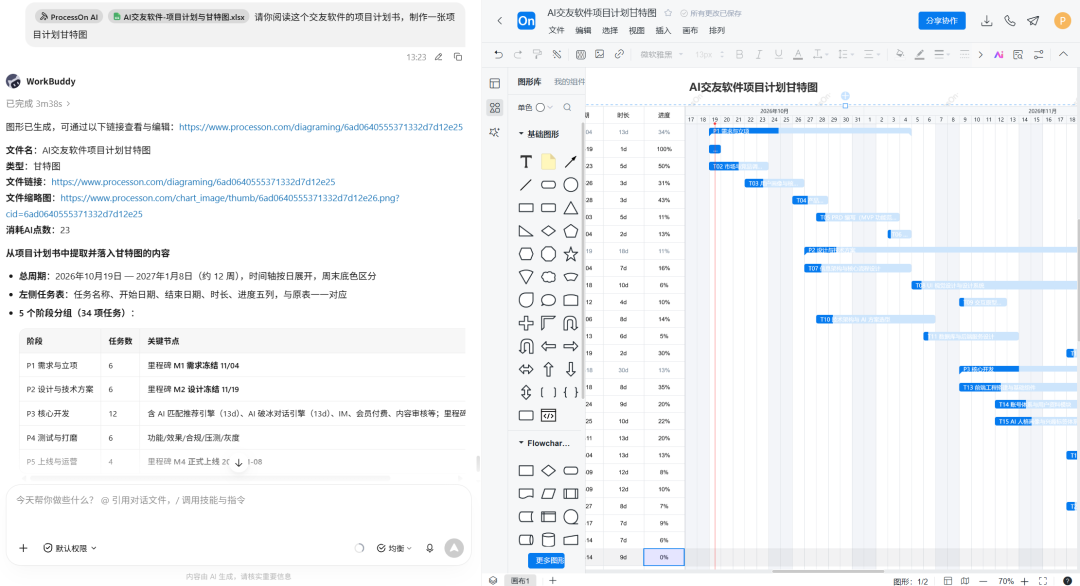Click the paper plane publish icon
The width and height of the screenshot is (1080, 586).
click(x=1033, y=21)
